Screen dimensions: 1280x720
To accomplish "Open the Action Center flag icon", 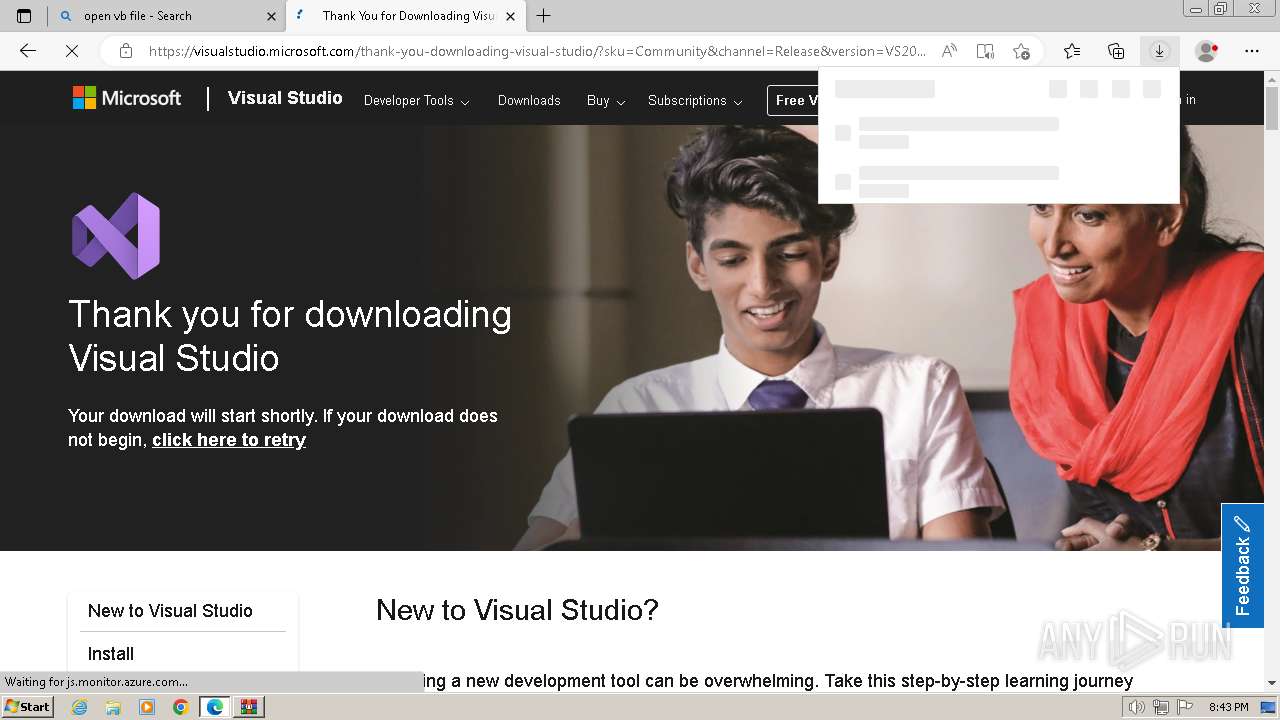I will tap(1183, 707).
